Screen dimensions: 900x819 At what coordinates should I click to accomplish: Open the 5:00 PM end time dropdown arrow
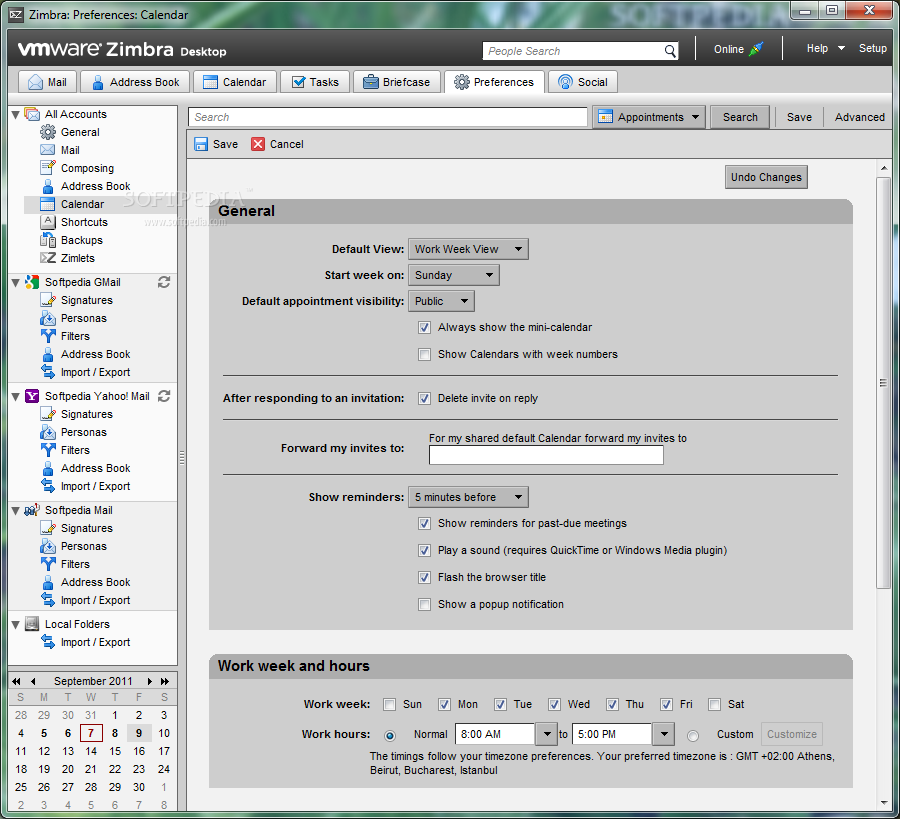click(664, 734)
